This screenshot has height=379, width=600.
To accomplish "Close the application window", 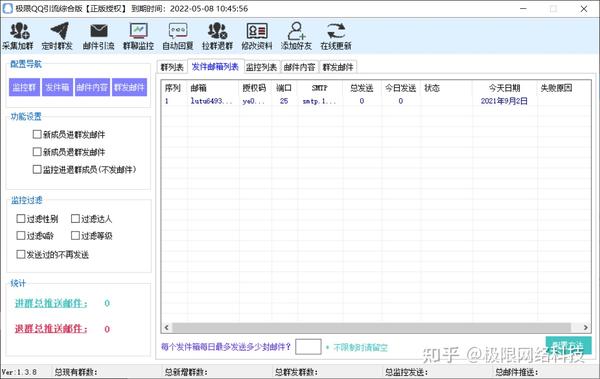I will [x=584, y=8].
